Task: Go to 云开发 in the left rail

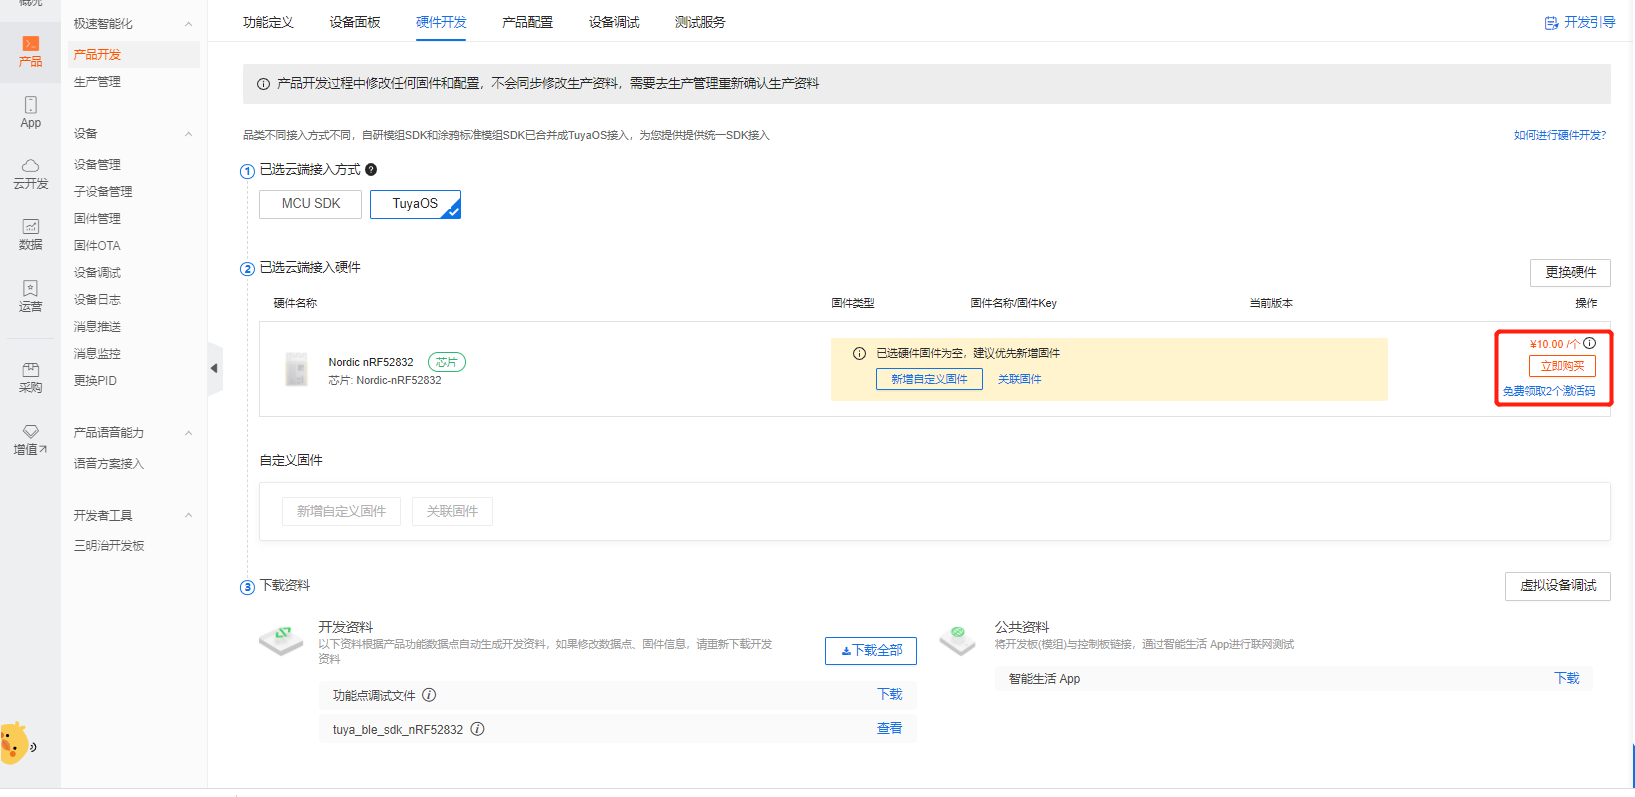Action: click(30, 174)
